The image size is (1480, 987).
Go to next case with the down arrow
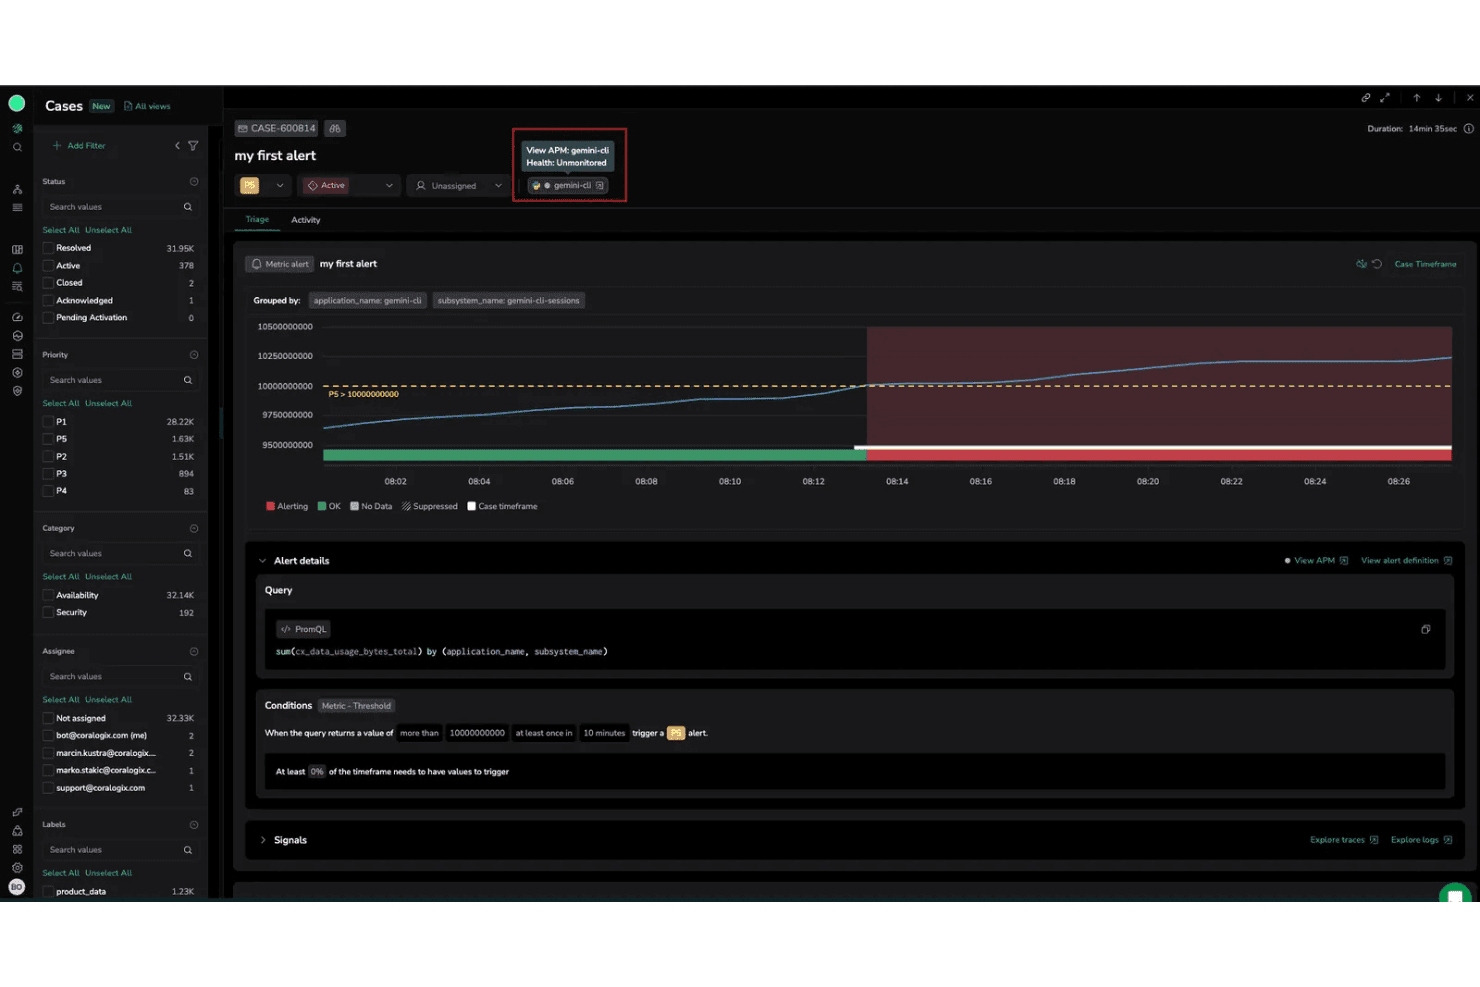1439,98
